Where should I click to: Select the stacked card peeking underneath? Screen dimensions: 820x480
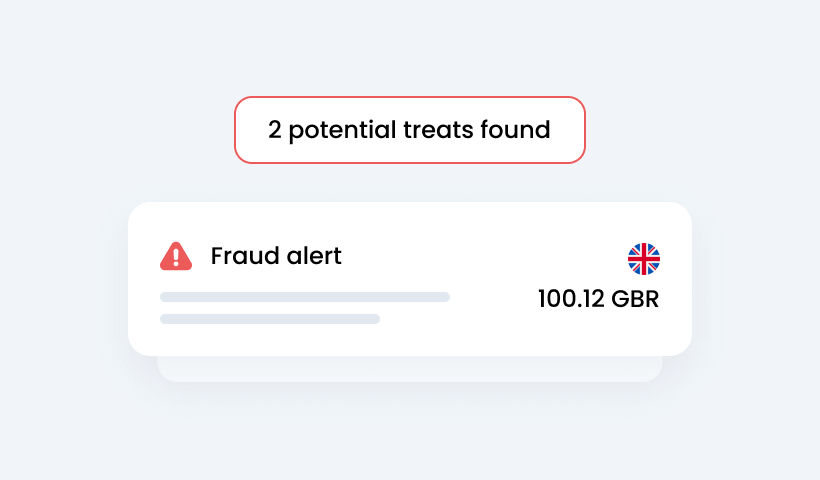410,369
